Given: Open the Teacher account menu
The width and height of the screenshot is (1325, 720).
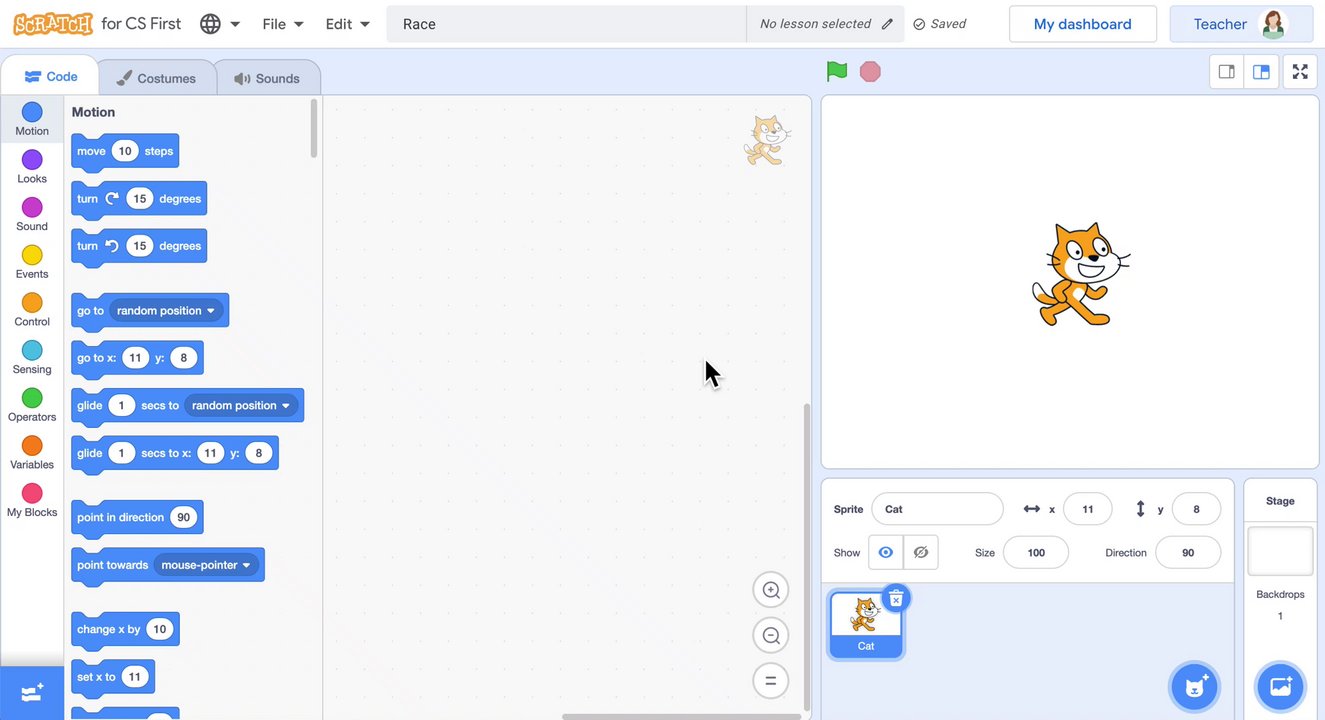Looking at the screenshot, I should 1241,24.
